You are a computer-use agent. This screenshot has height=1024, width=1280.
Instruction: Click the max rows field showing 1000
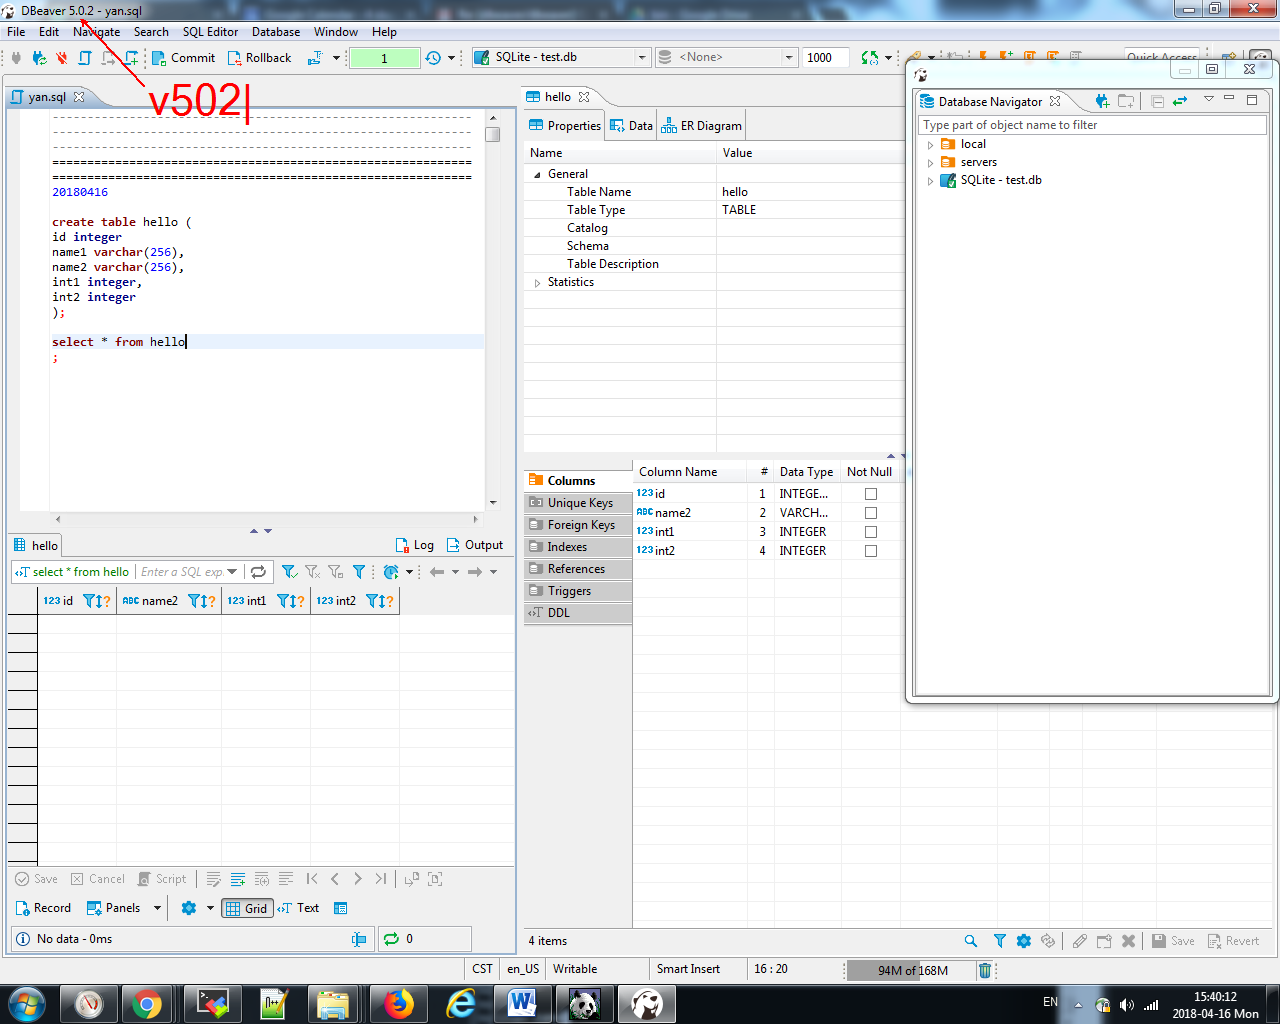point(825,58)
